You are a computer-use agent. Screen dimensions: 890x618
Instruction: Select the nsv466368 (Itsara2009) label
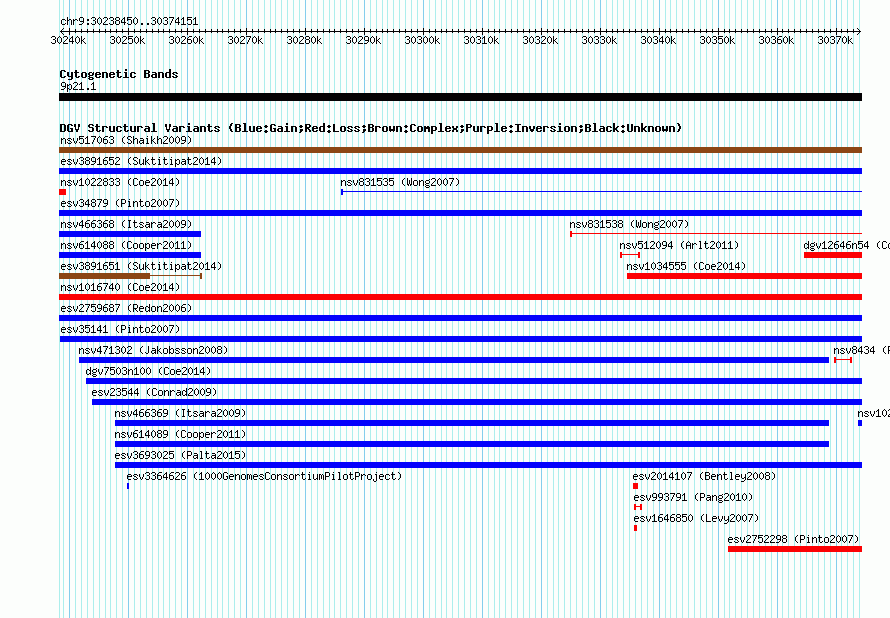(126, 224)
